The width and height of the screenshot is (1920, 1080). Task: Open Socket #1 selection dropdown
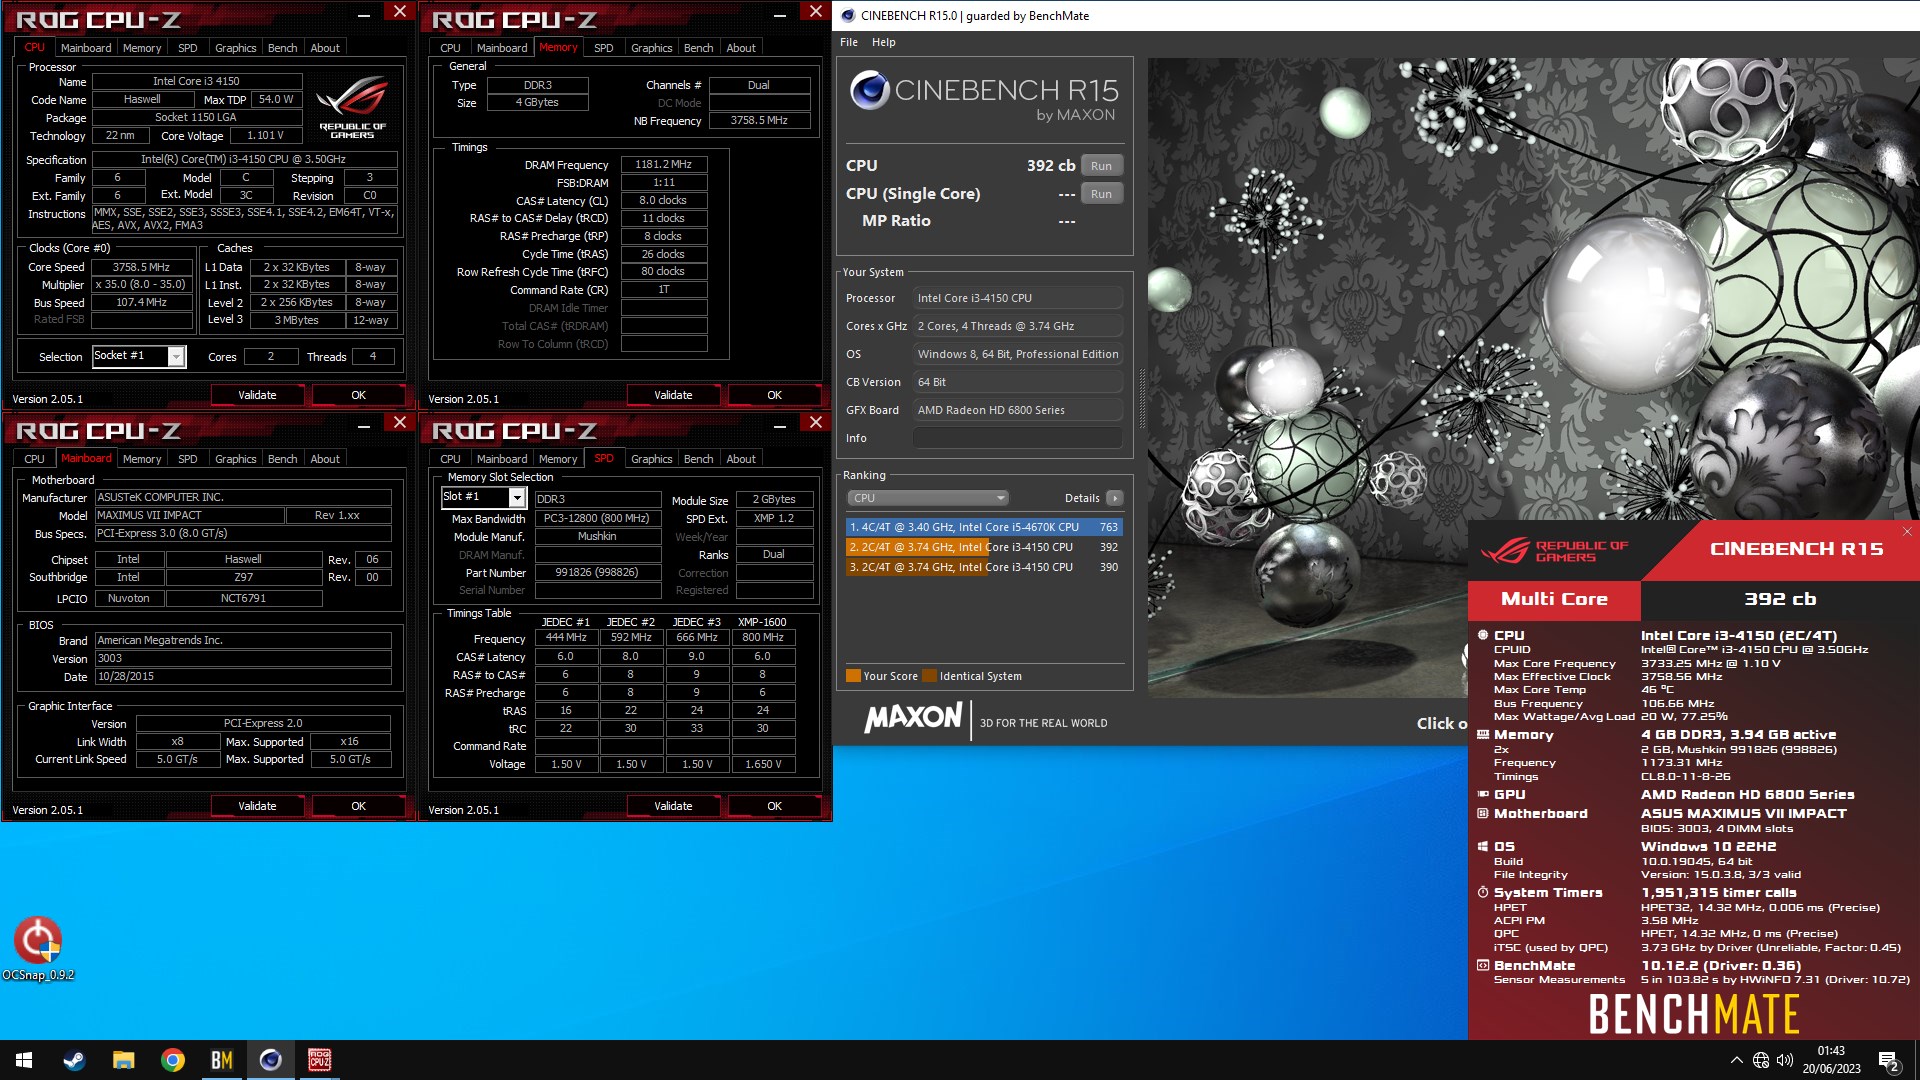177,356
